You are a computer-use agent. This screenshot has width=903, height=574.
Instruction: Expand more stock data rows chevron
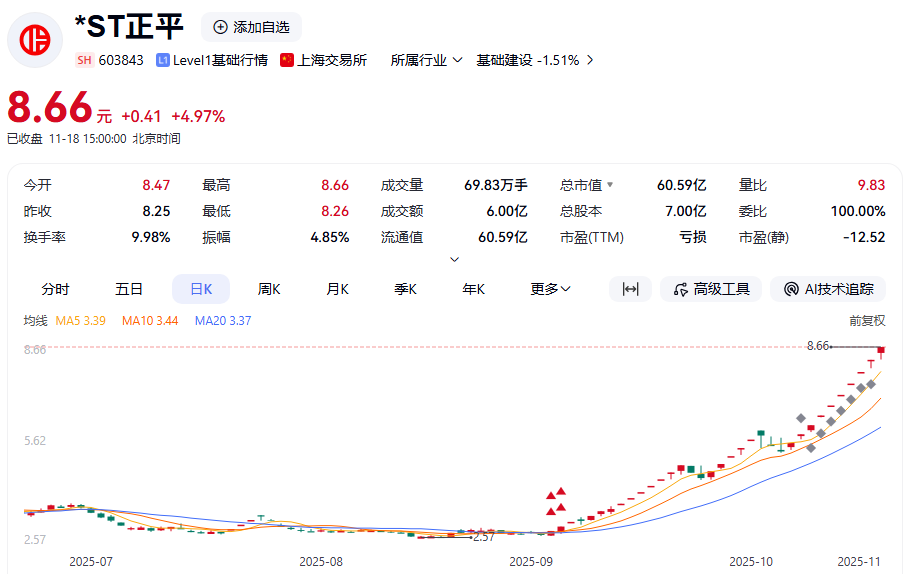[454, 259]
